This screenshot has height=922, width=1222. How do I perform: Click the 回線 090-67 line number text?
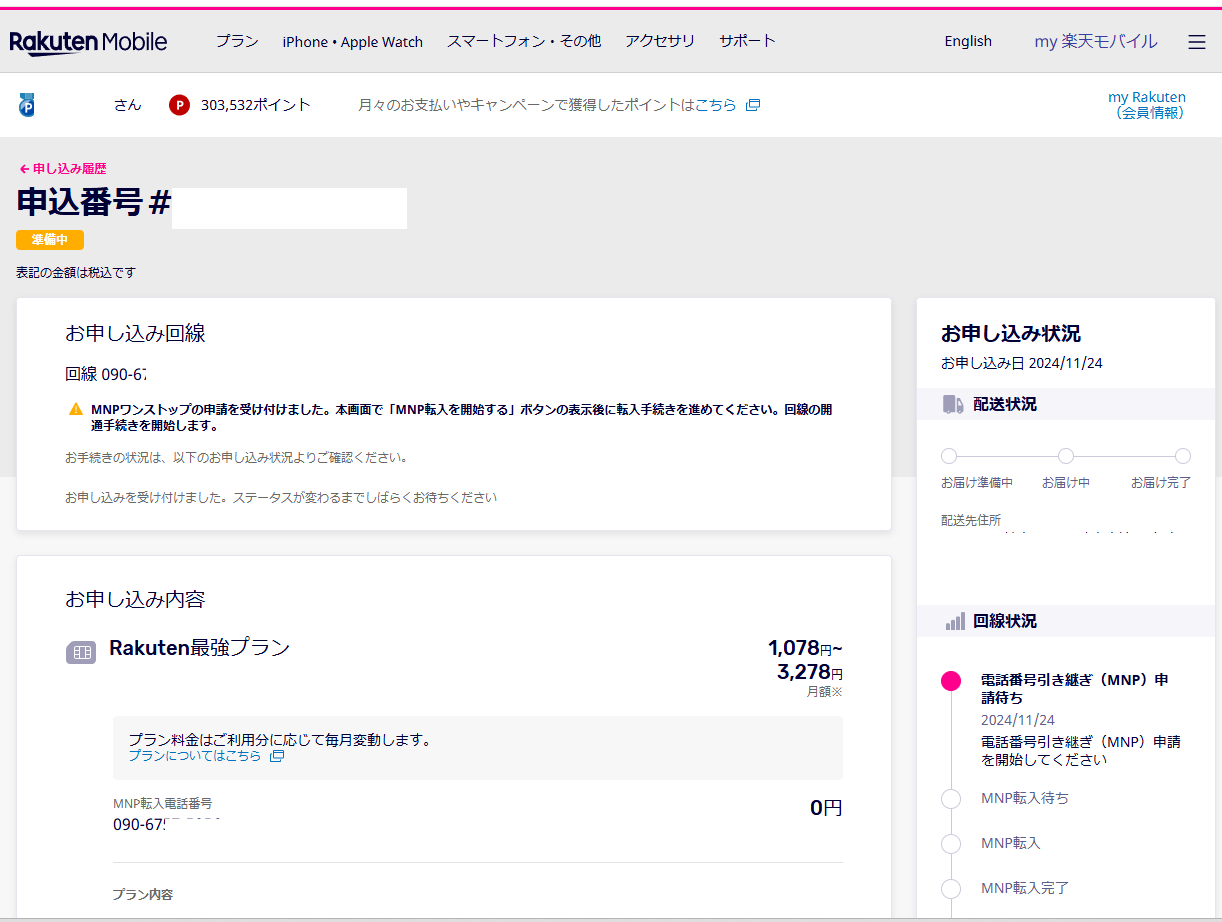tap(106, 375)
